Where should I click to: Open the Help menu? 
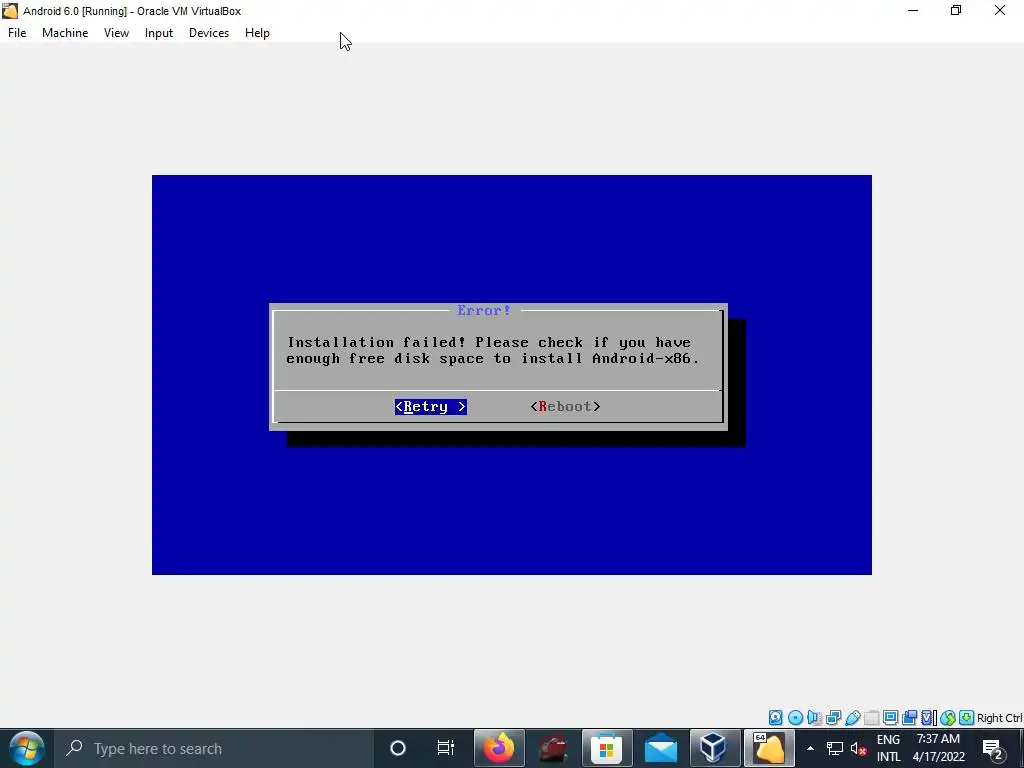[x=257, y=33]
